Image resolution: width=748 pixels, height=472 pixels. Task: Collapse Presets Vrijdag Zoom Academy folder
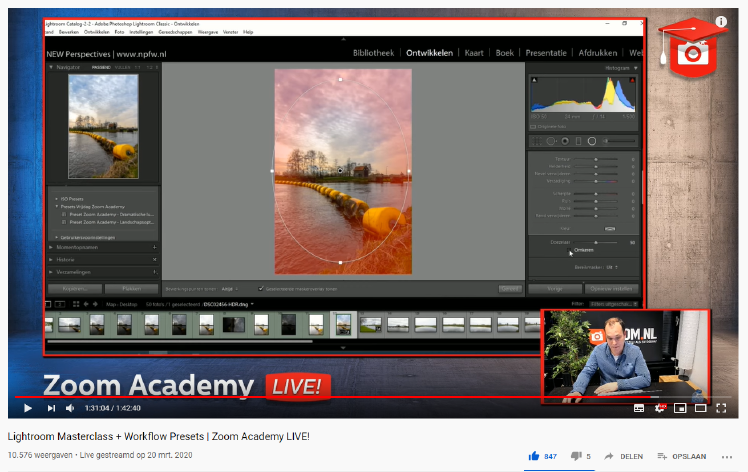pyautogui.click(x=56, y=207)
